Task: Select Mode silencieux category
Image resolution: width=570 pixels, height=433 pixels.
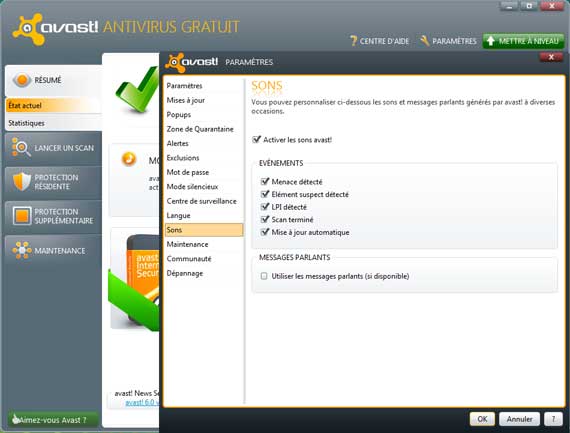Action: (x=204, y=187)
